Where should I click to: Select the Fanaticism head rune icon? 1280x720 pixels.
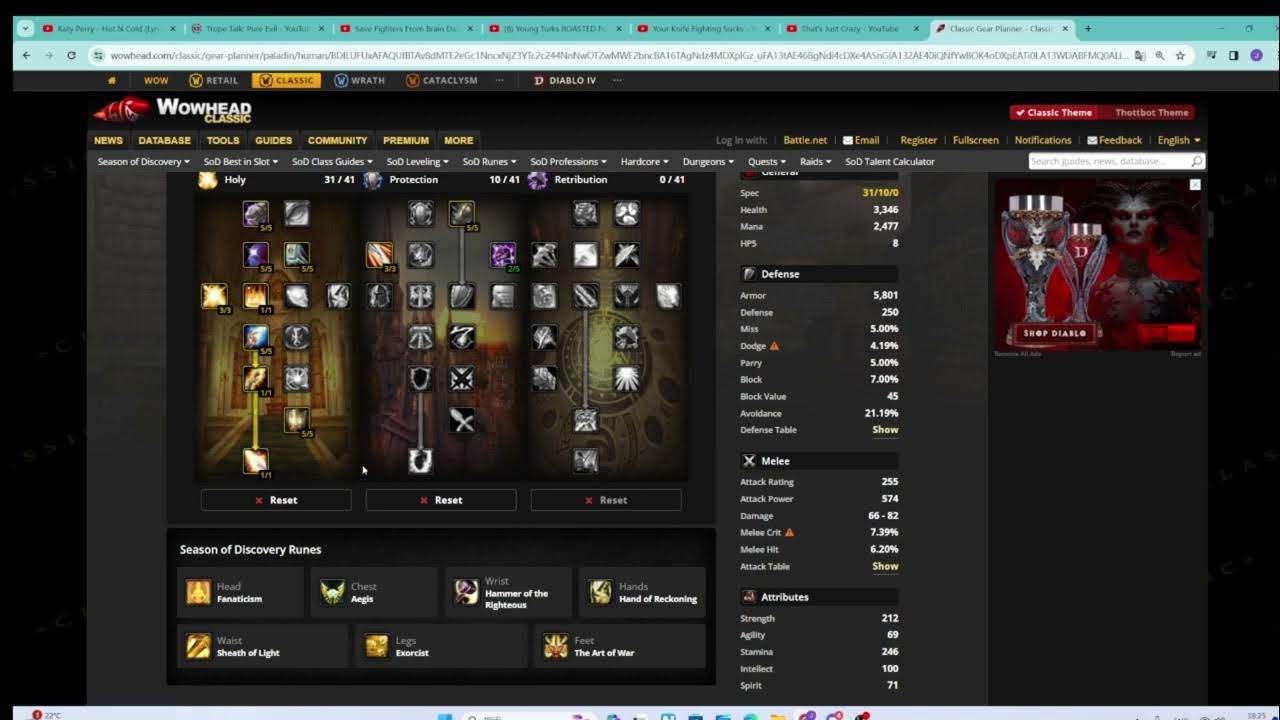[198, 592]
